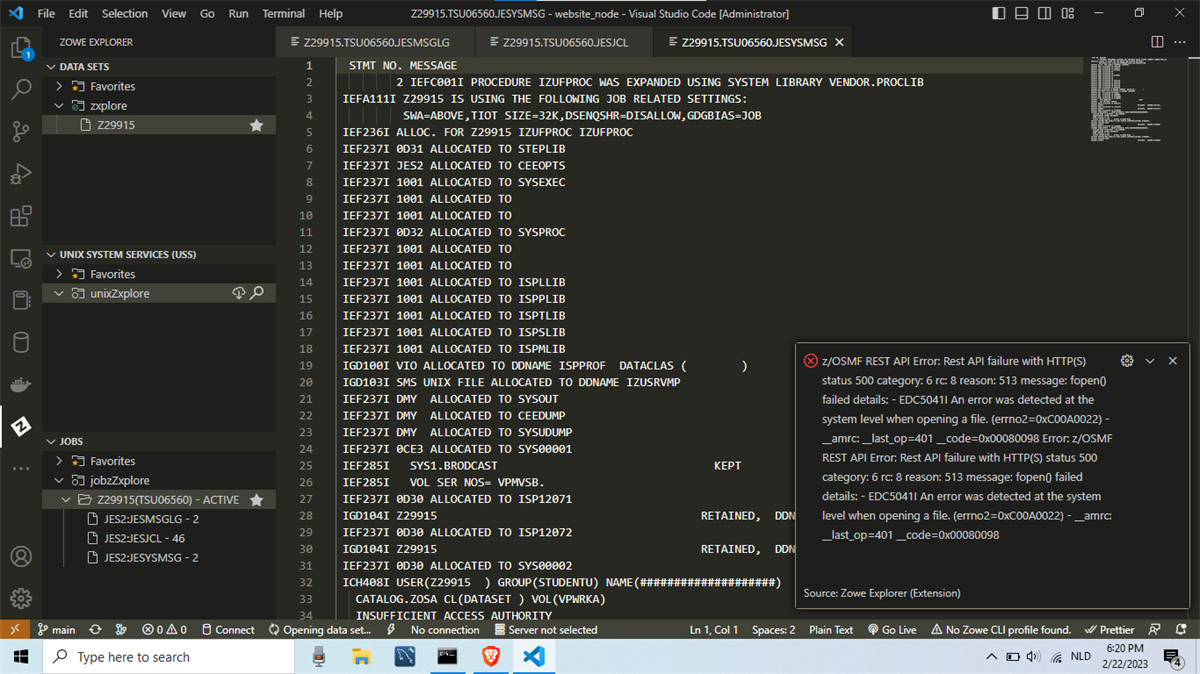Split the editor to the right
This screenshot has height=674, width=1200.
click(1157, 42)
